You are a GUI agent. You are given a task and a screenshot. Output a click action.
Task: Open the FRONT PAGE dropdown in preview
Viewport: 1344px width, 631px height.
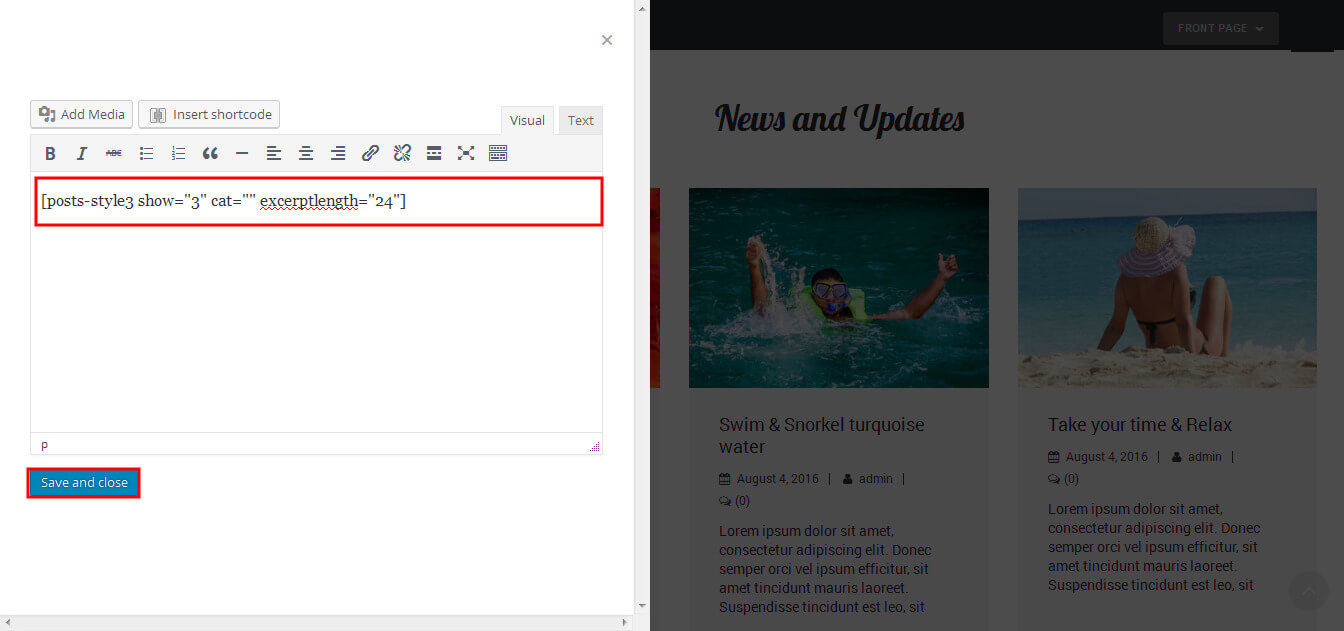(x=1220, y=28)
